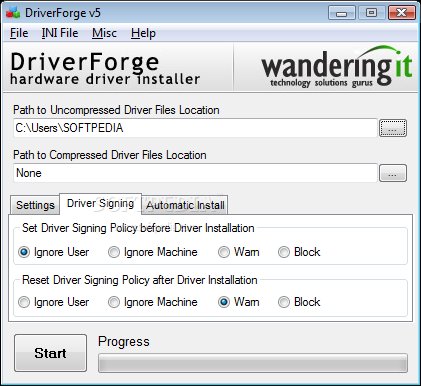Select Warn policy after driver installation
The image size is (421, 386).
[x=239, y=302]
